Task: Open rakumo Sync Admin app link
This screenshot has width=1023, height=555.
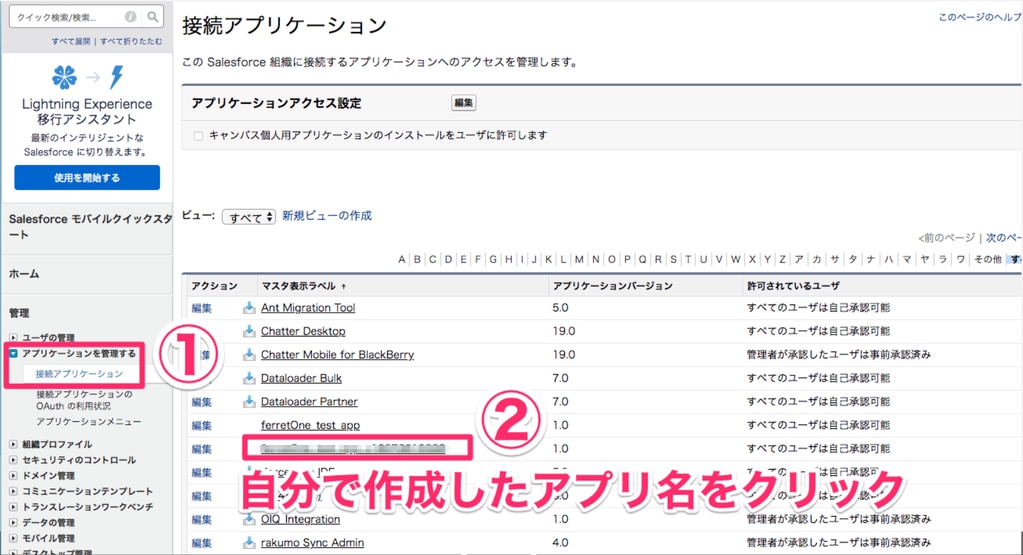Action: click(x=313, y=543)
